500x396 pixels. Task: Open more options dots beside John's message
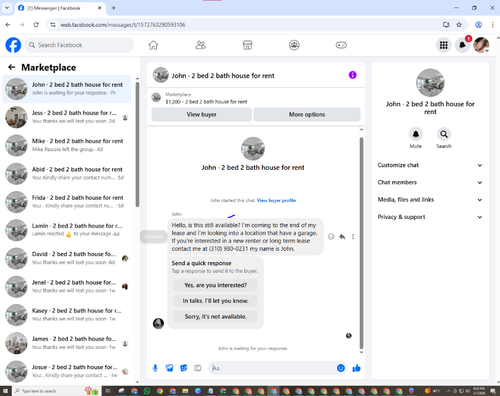353,237
